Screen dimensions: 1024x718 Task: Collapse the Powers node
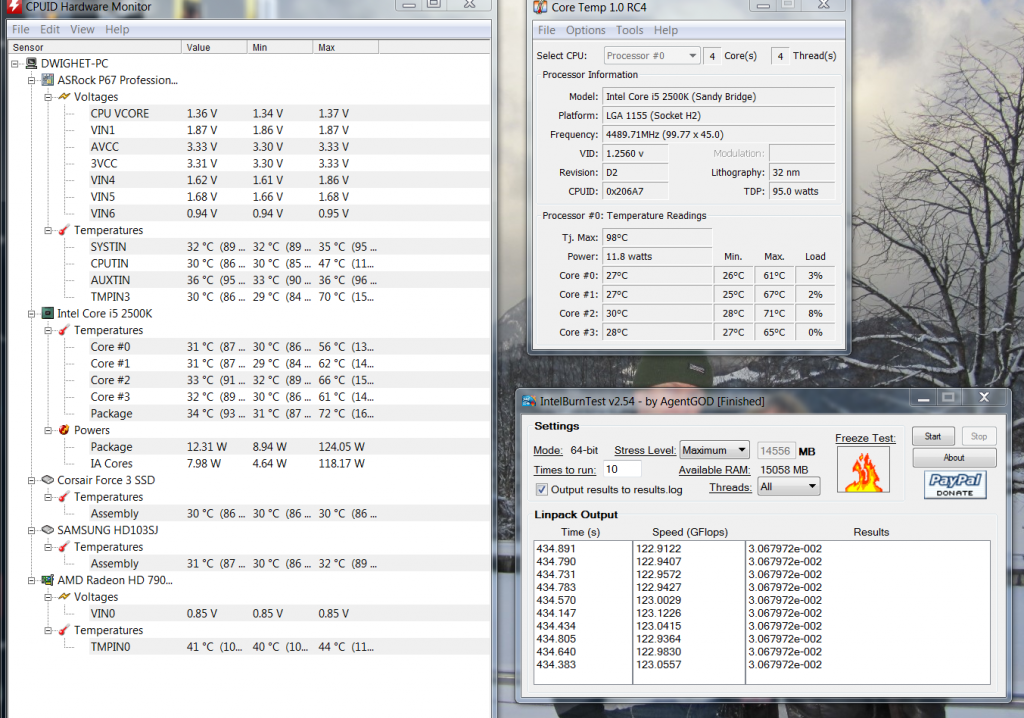[48, 430]
